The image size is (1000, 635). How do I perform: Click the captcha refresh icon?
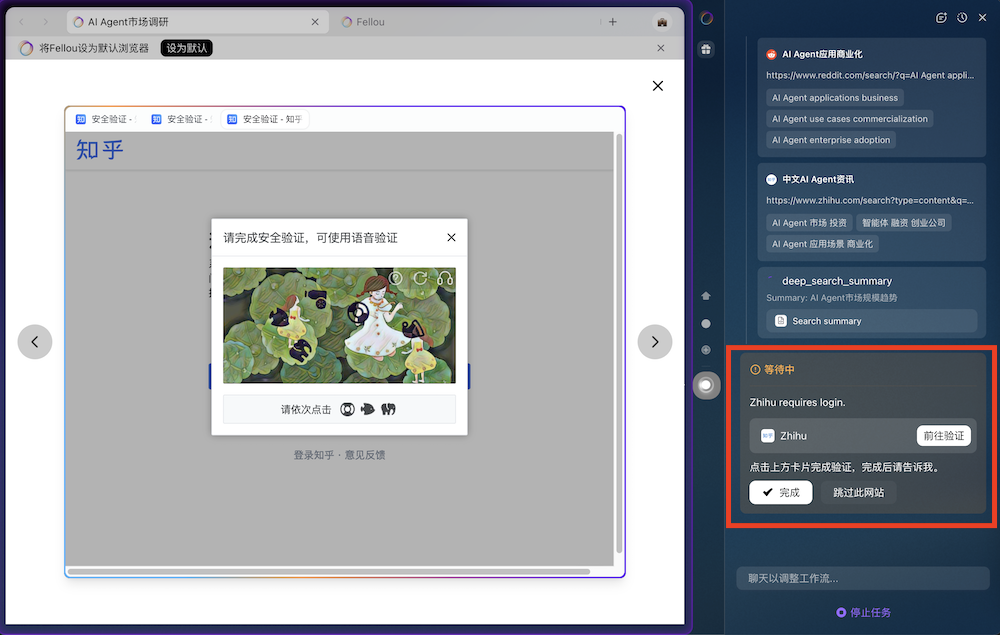pyautogui.click(x=420, y=278)
